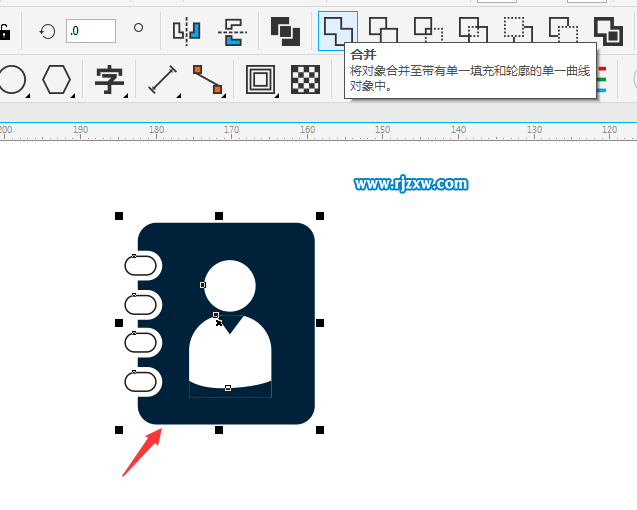
Task: Click the node at the body's top-left corner
Action: click(216, 315)
